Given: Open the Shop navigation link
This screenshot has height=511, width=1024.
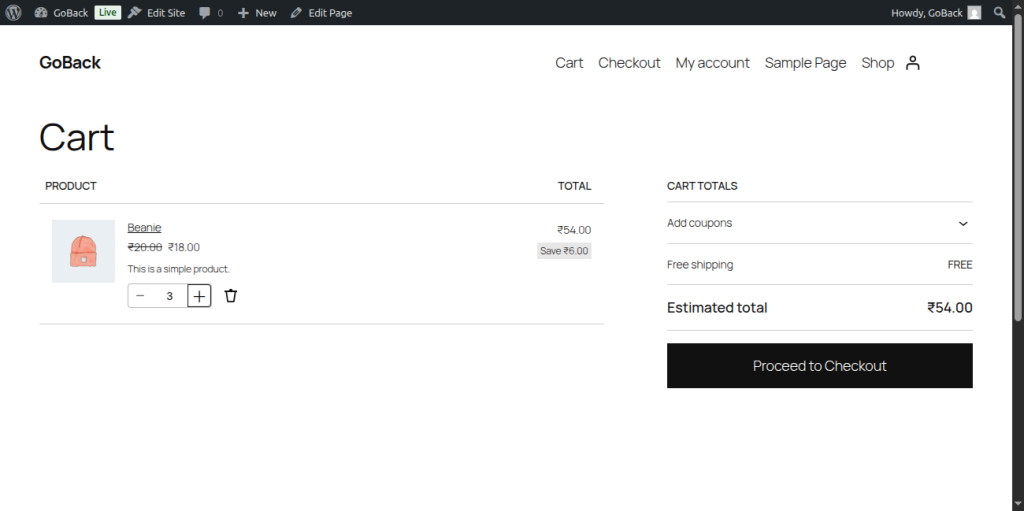Looking at the screenshot, I should coord(877,63).
